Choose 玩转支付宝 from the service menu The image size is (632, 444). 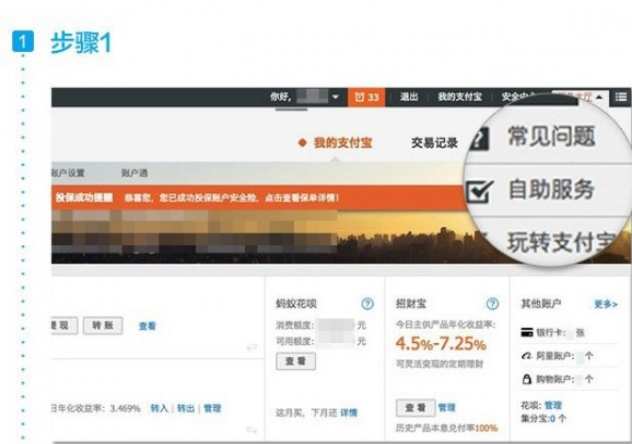click(x=562, y=242)
